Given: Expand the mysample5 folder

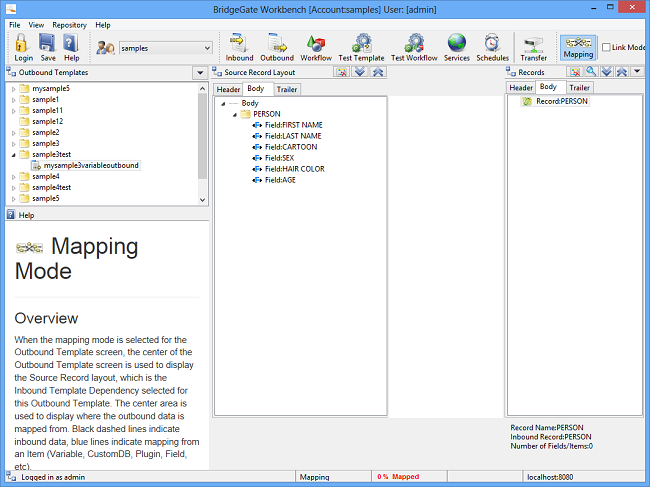Looking at the screenshot, I should click(x=13, y=89).
